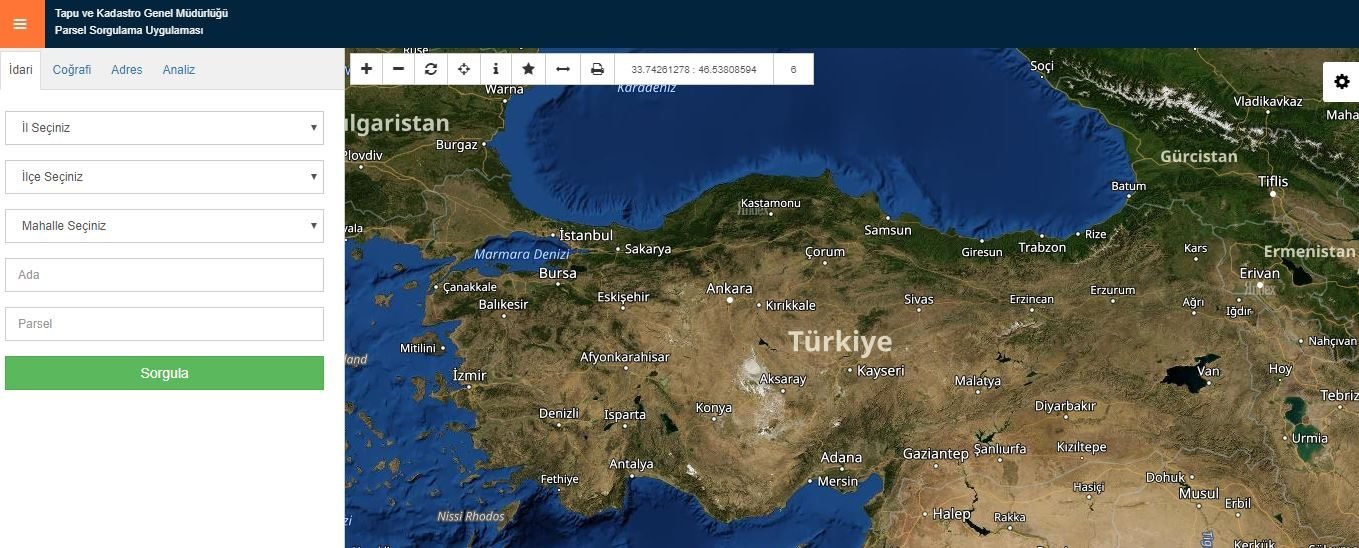Click the zoom level value 6
Screen dimensions: 1359x548
coord(793,70)
